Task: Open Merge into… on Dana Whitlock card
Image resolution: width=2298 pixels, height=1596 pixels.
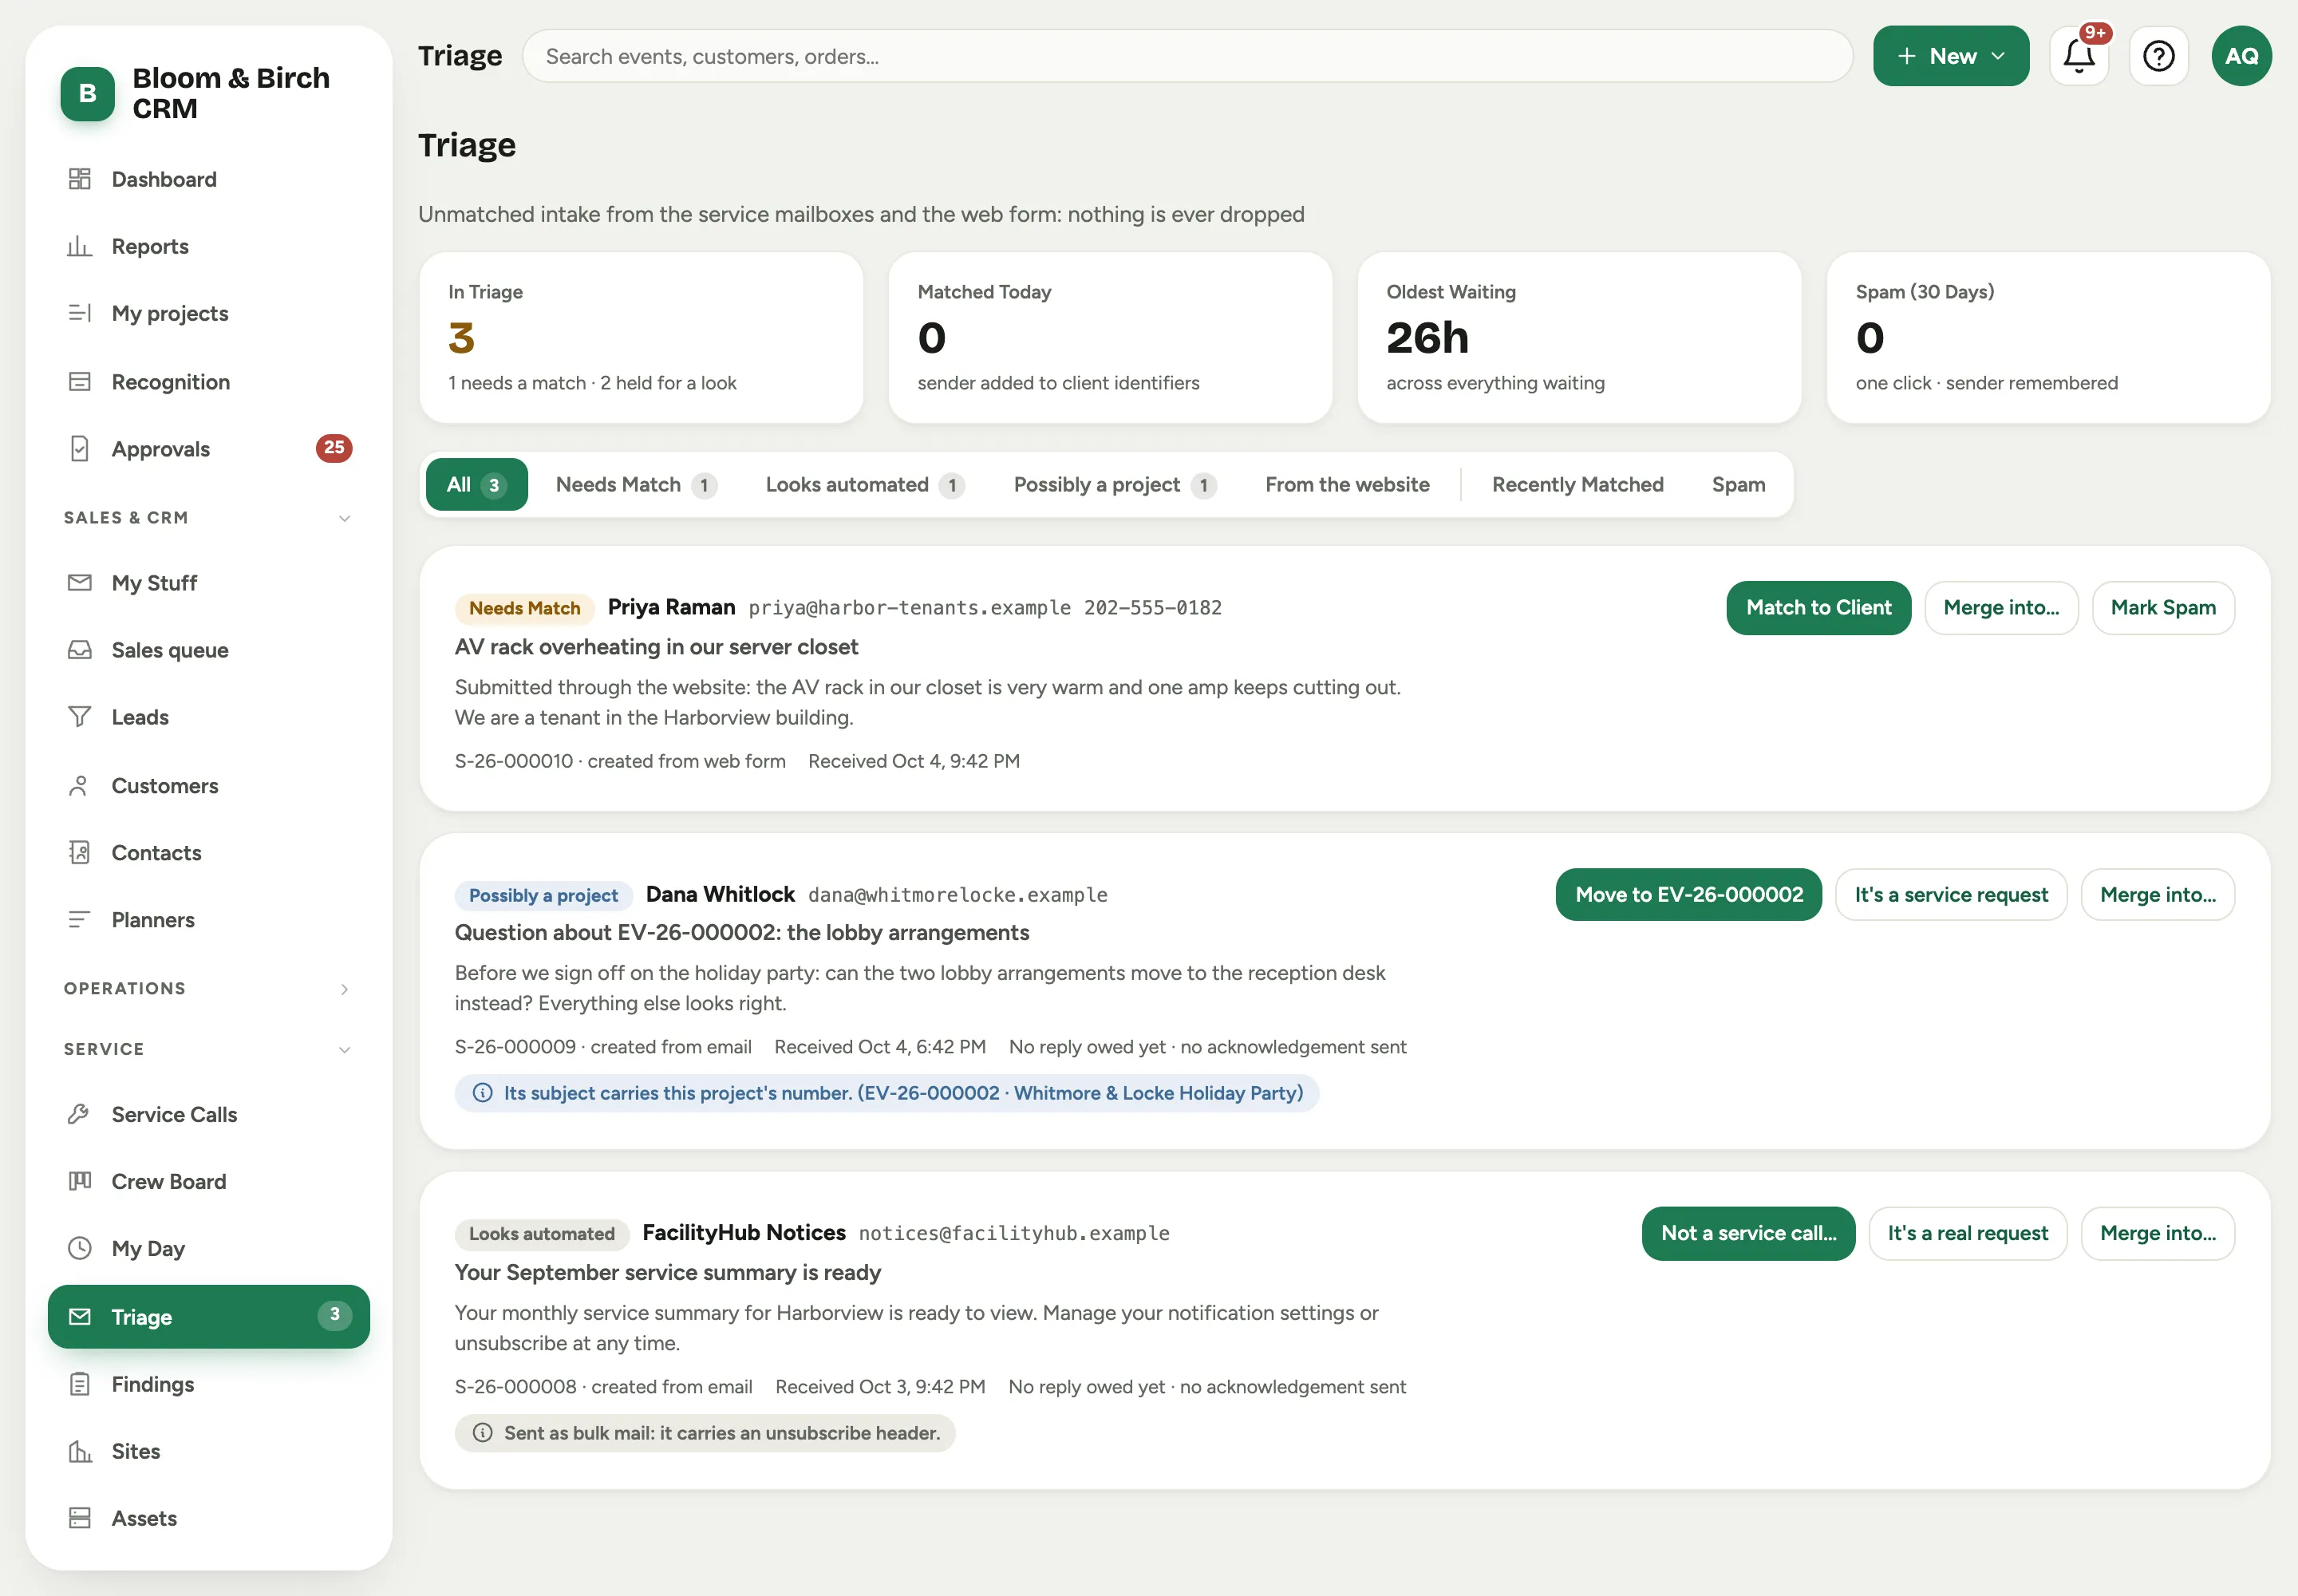Action: pyautogui.click(x=2157, y=895)
